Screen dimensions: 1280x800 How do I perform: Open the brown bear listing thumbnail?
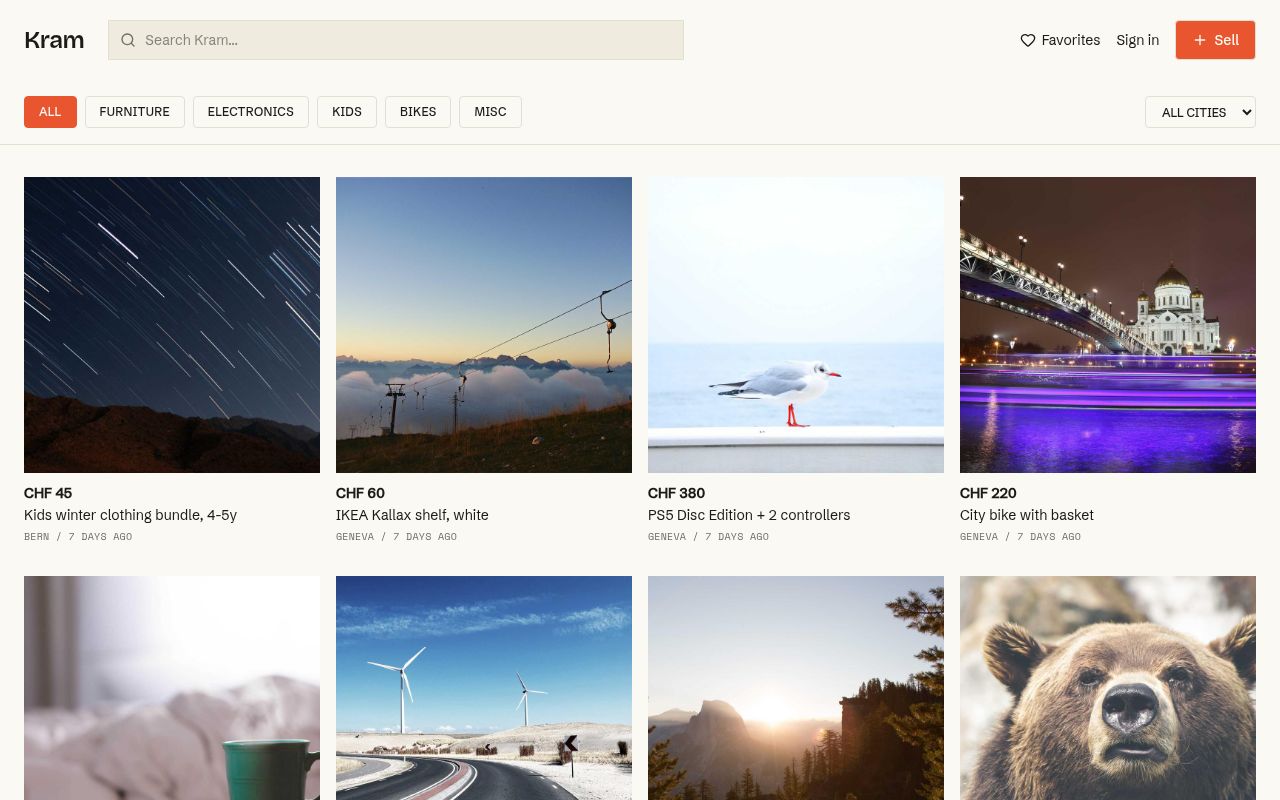(x=1108, y=688)
